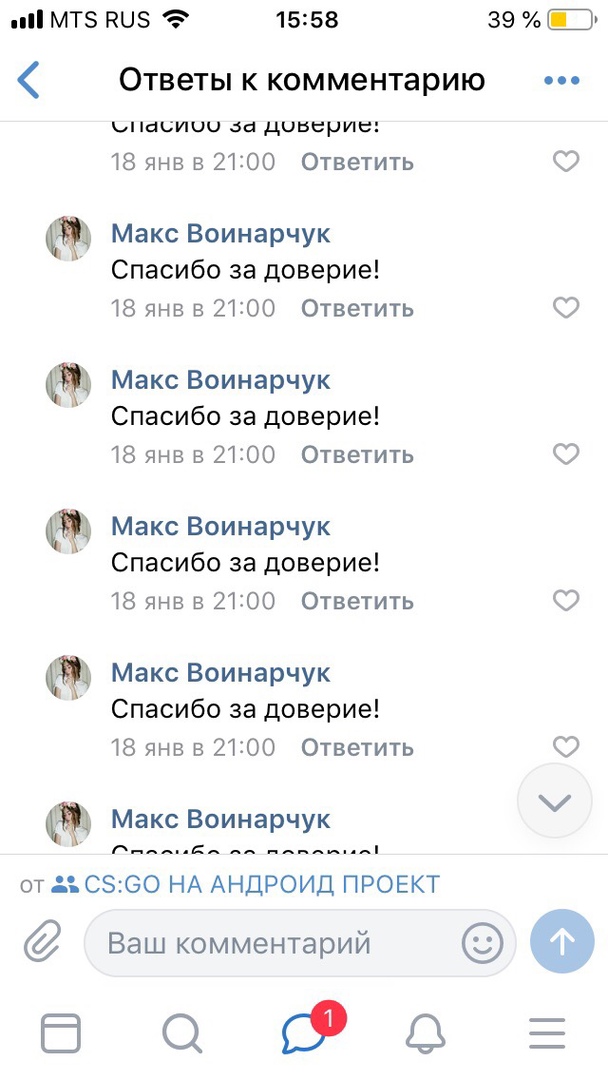Like the topmost partially visible comment
Image resolution: width=608 pixels, height=1080 pixels.
(x=566, y=161)
